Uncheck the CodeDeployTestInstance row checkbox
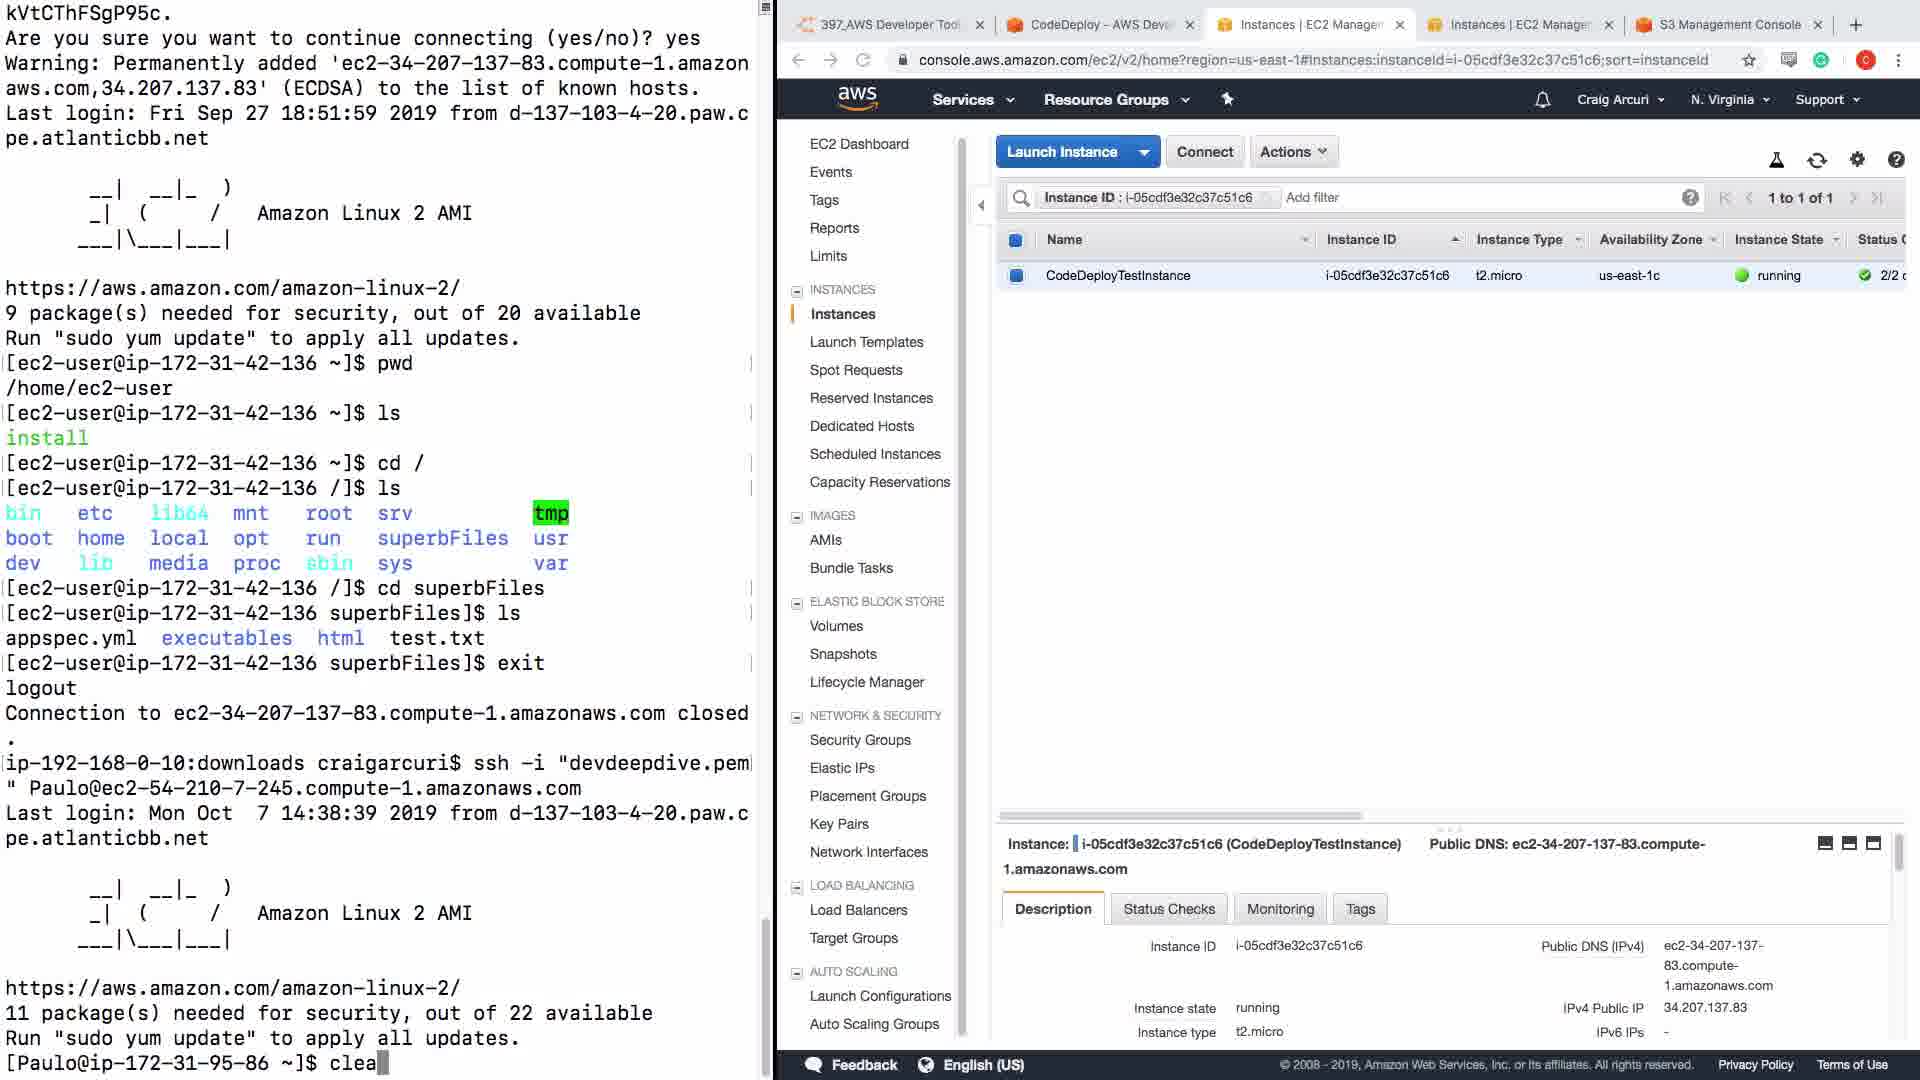Viewport: 1920px width, 1080px height. tap(1015, 276)
